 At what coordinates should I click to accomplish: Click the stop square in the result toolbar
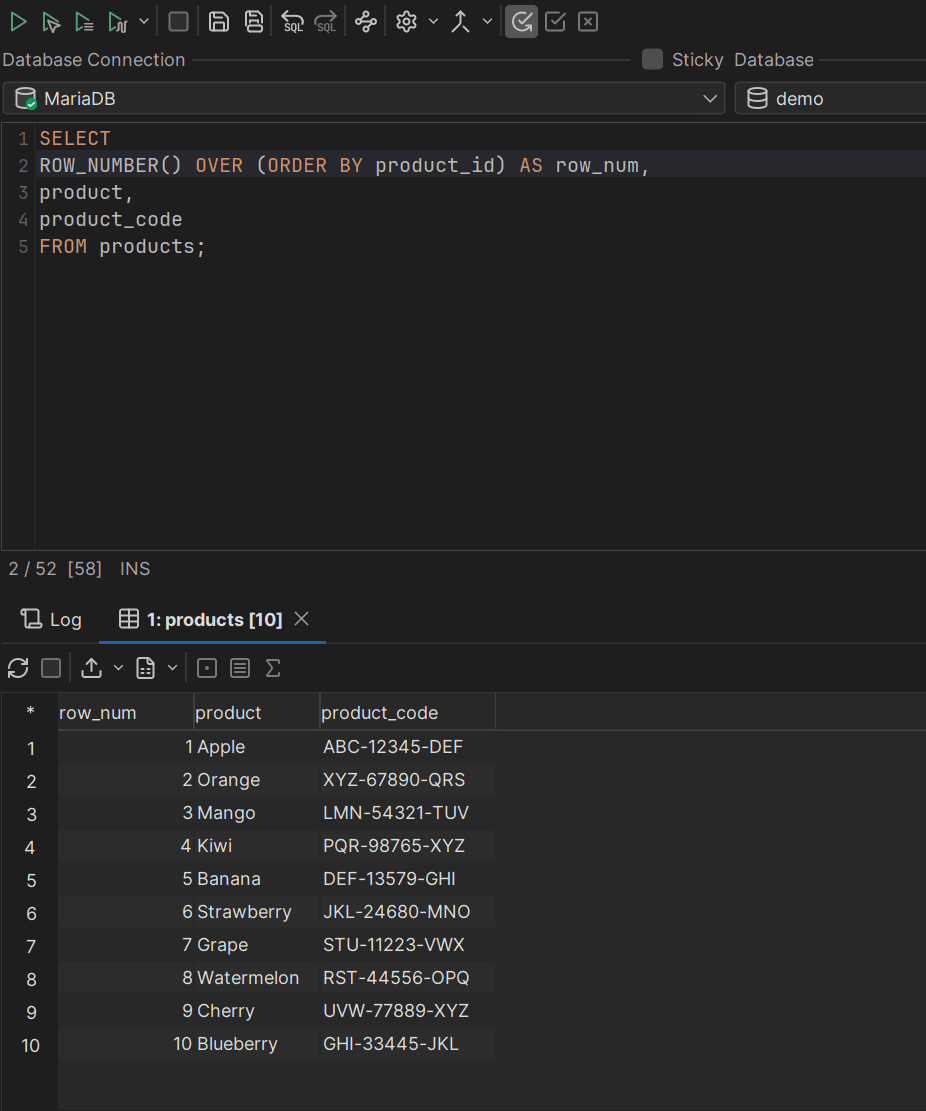coord(51,668)
